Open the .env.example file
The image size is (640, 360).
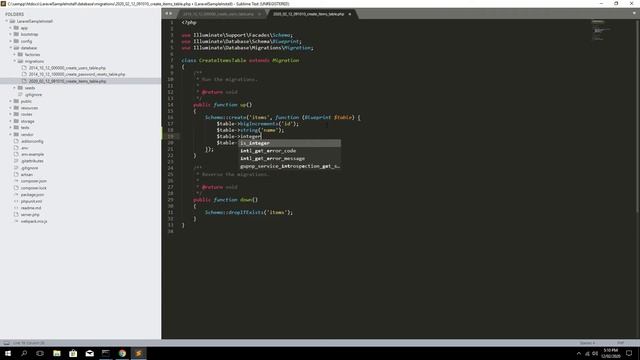tap(32, 154)
